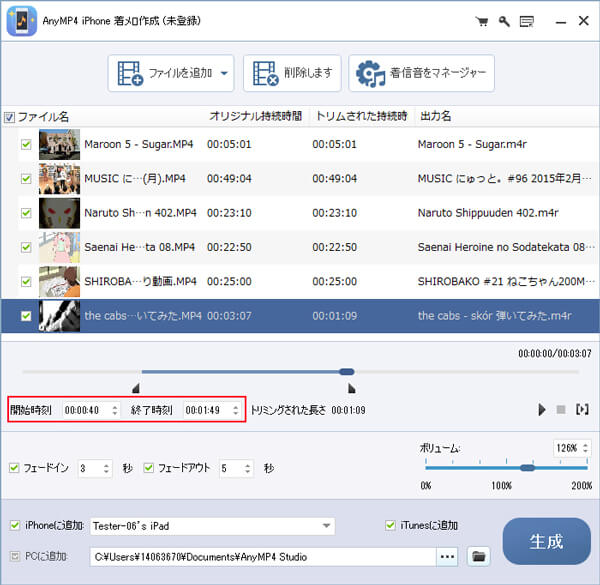The height and width of the screenshot is (585, 600).
Task: Open the ringtone manager (着信音をマネージャー)
Action: (421, 73)
